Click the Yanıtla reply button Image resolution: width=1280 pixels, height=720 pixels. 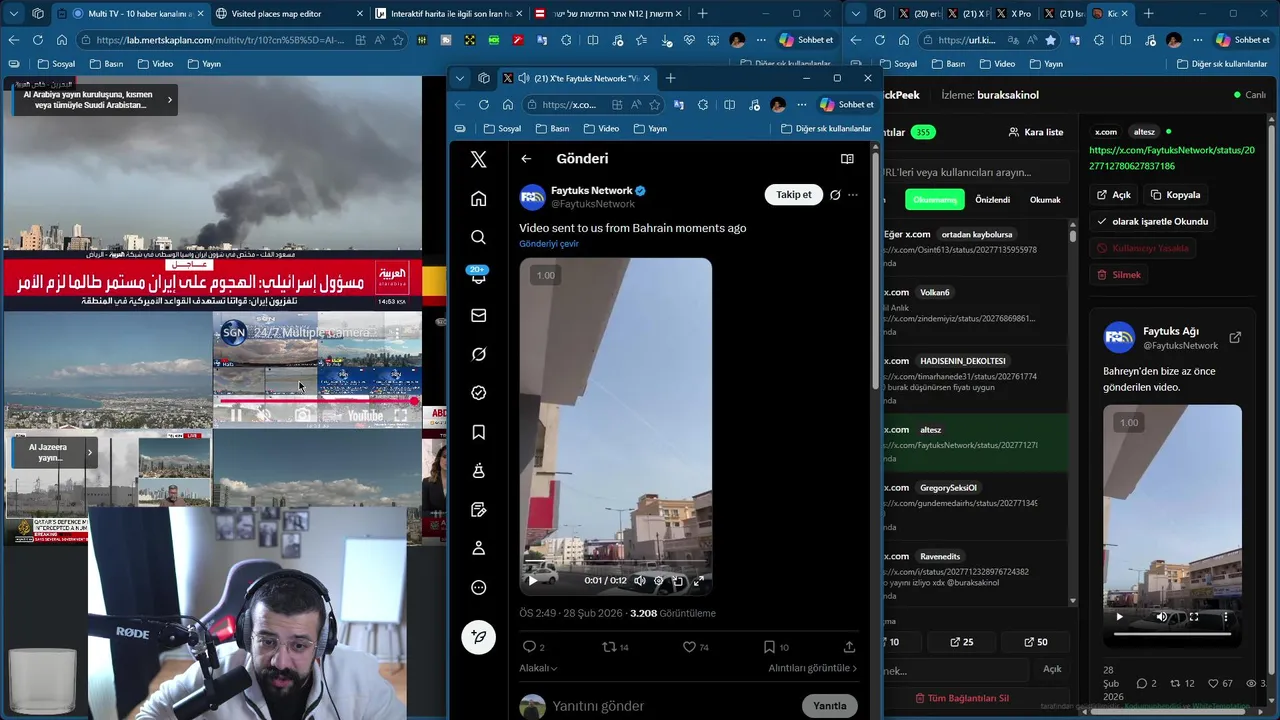[x=829, y=706]
